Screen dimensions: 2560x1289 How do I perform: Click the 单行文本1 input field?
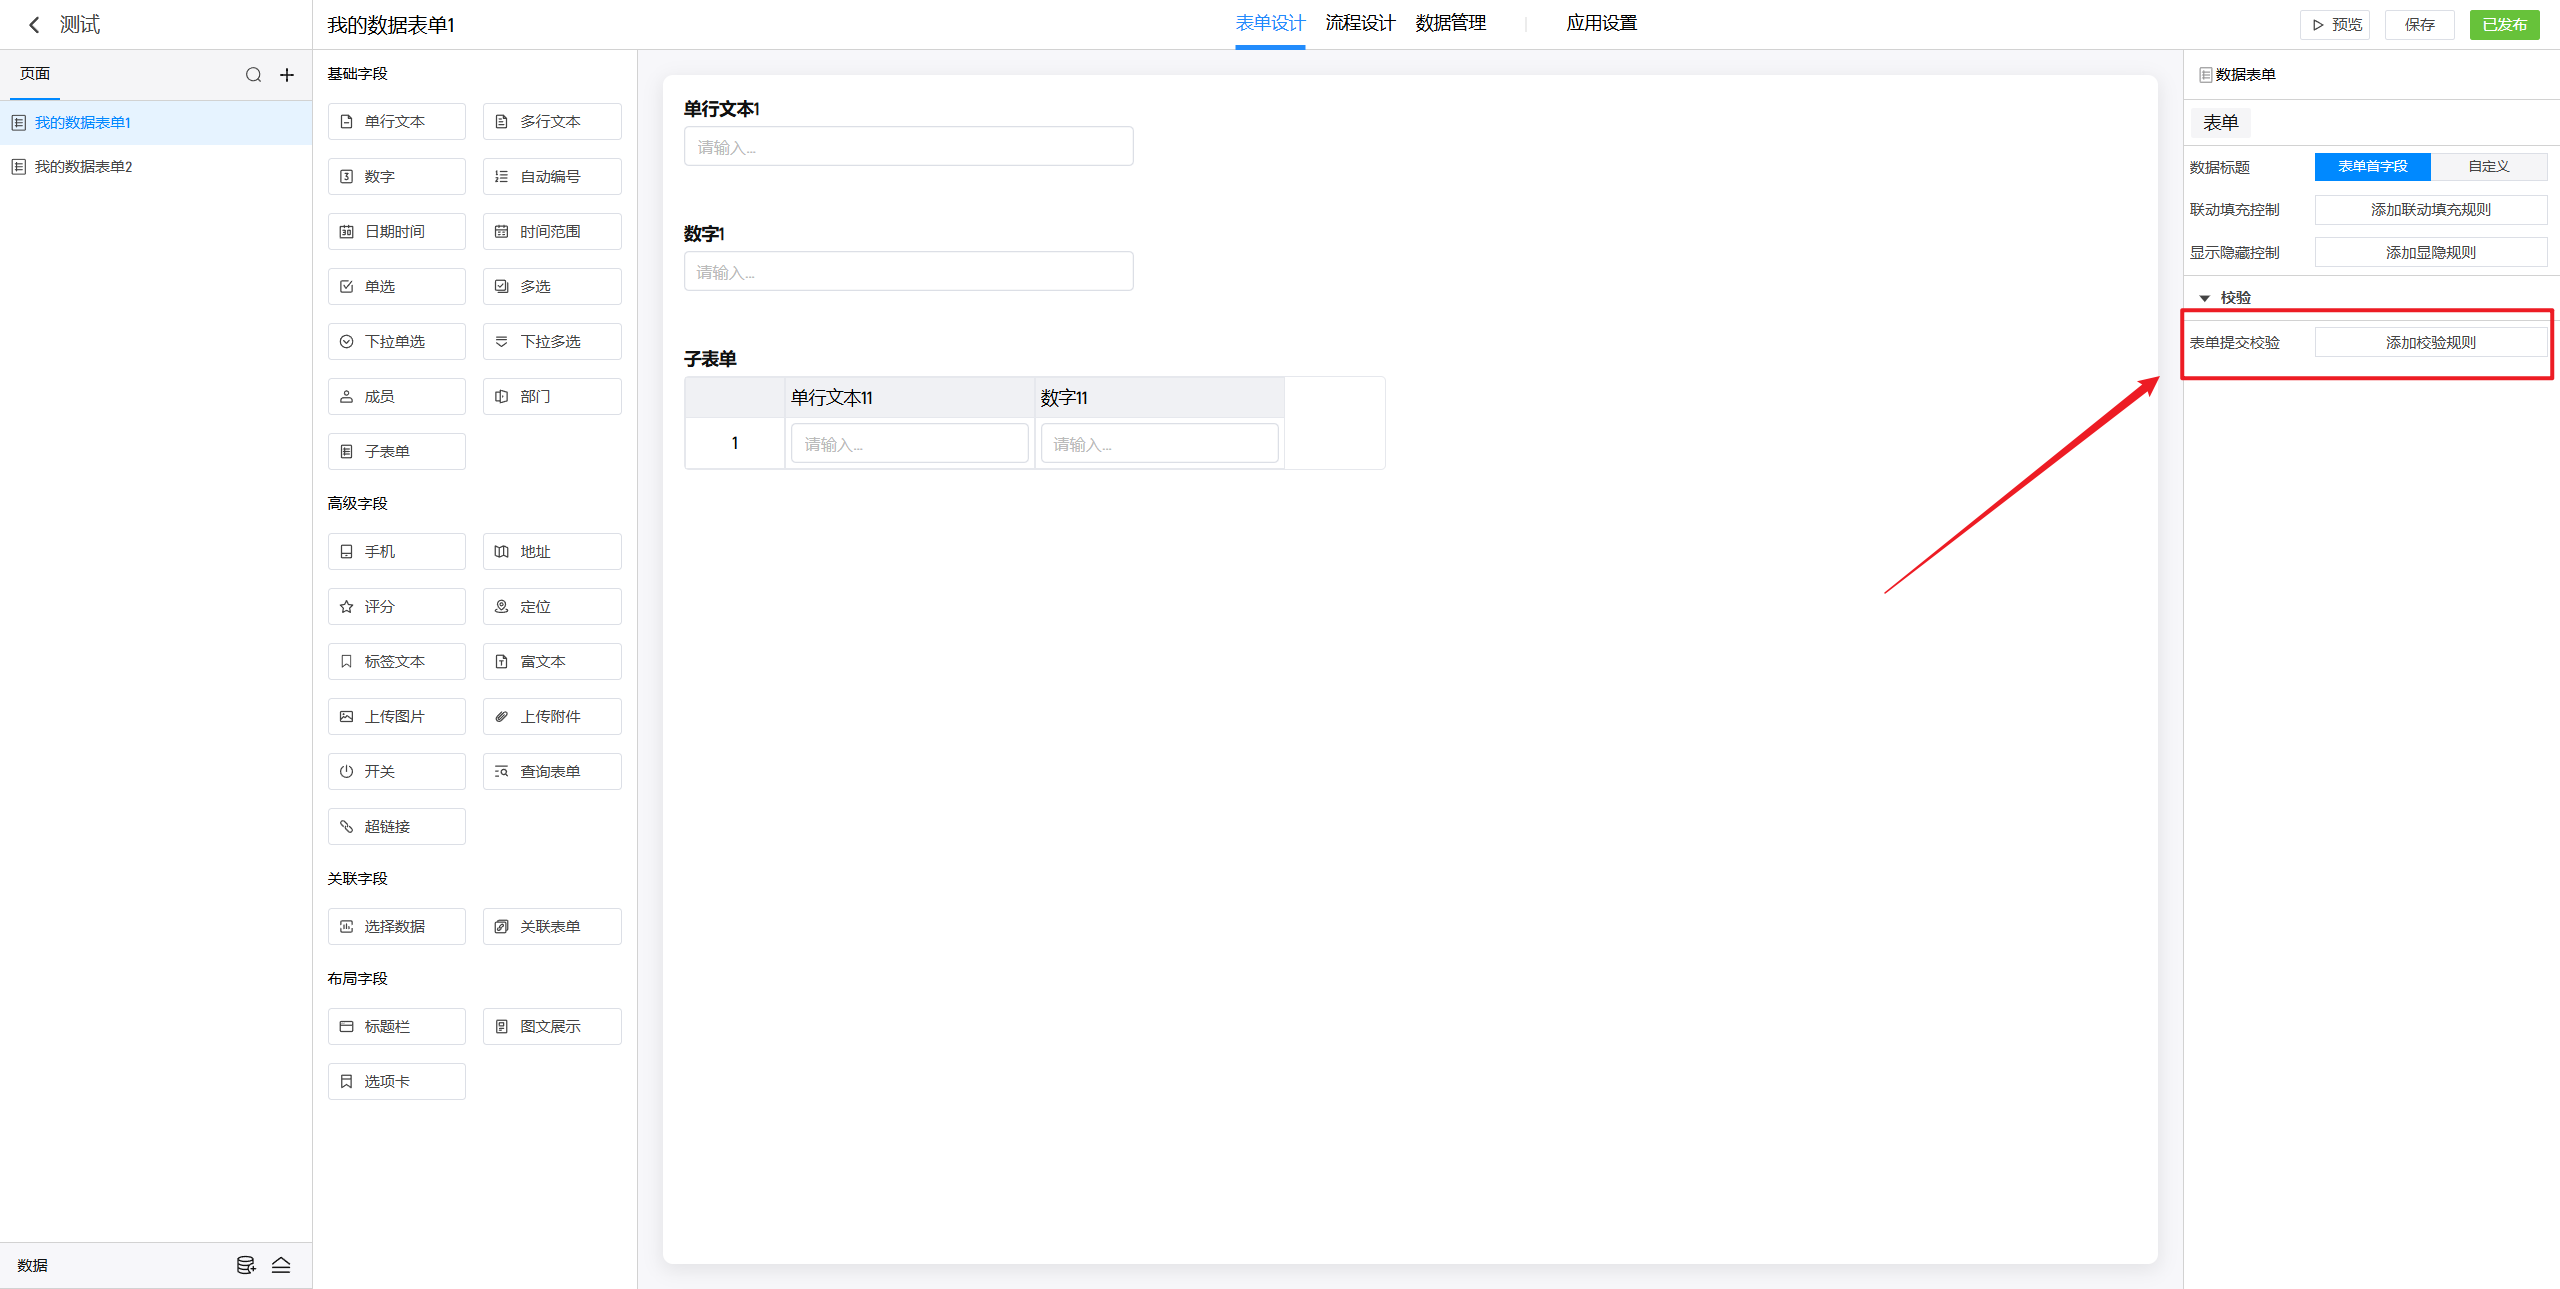pyautogui.click(x=908, y=147)
